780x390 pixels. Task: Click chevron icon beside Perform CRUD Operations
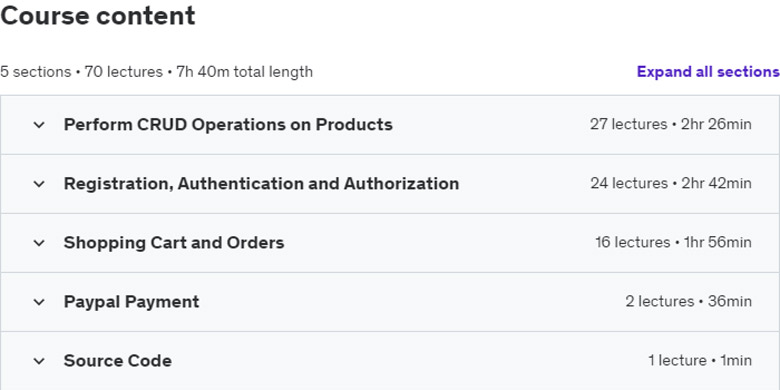(x=39, y=125)
